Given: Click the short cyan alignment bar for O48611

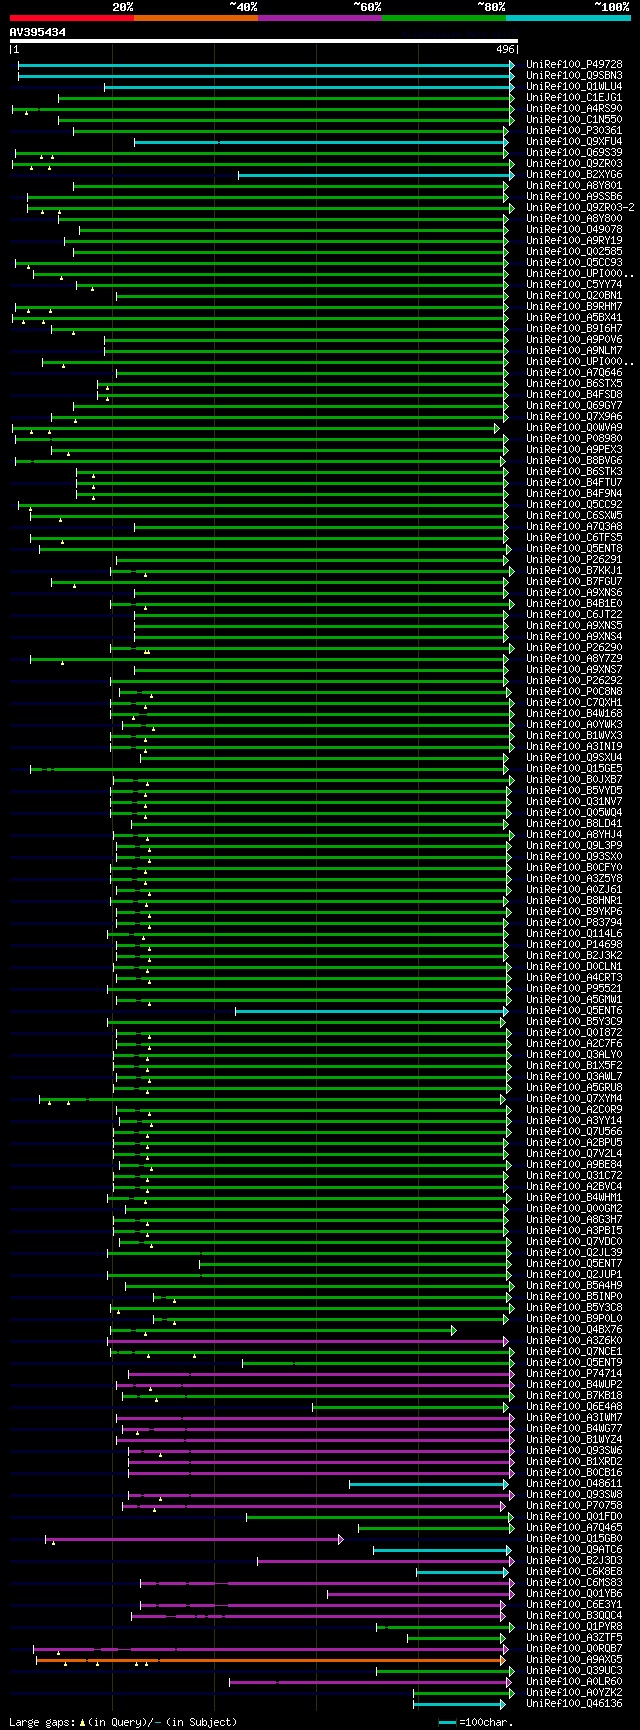Looking at the screenshot, I should pos(429,1484).
